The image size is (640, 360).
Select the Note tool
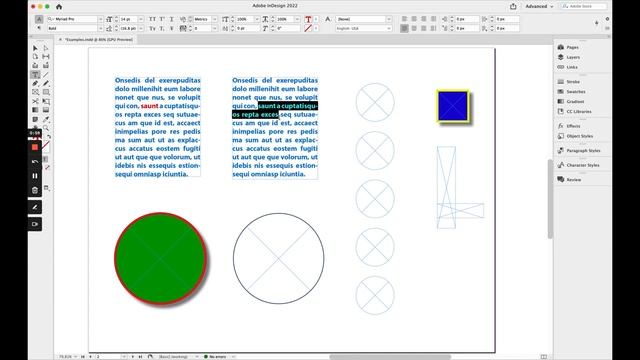(x=35, y=119)
